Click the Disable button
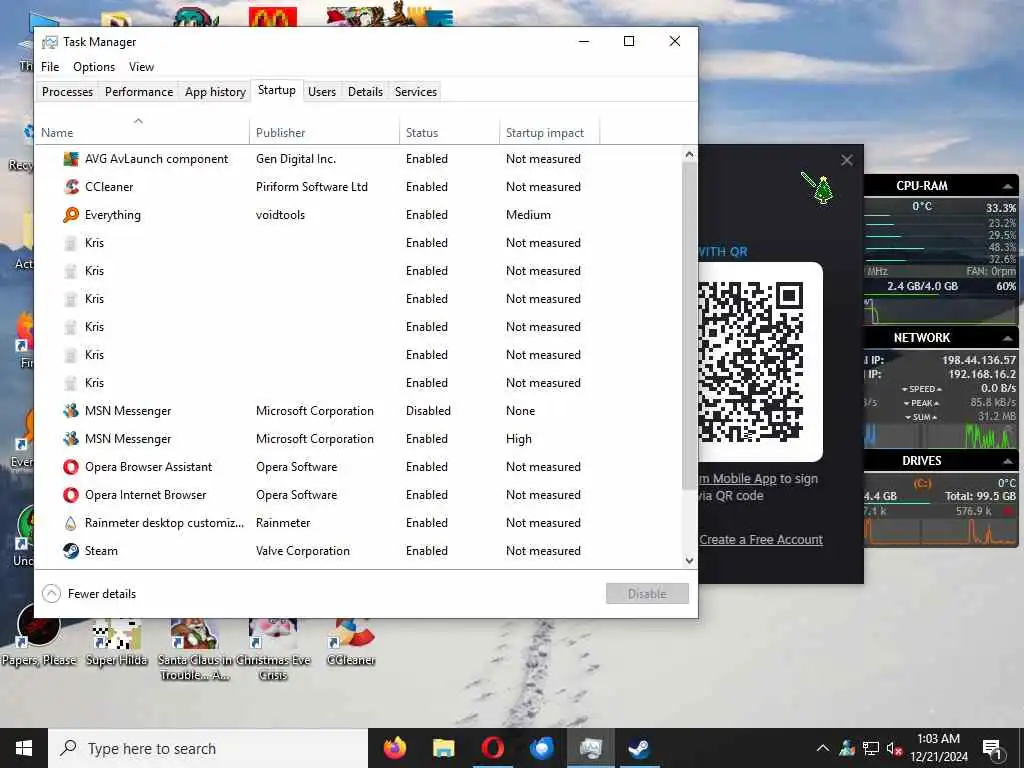The height and width of the screenshot is (768, 1024). click(x=647, y=594)
